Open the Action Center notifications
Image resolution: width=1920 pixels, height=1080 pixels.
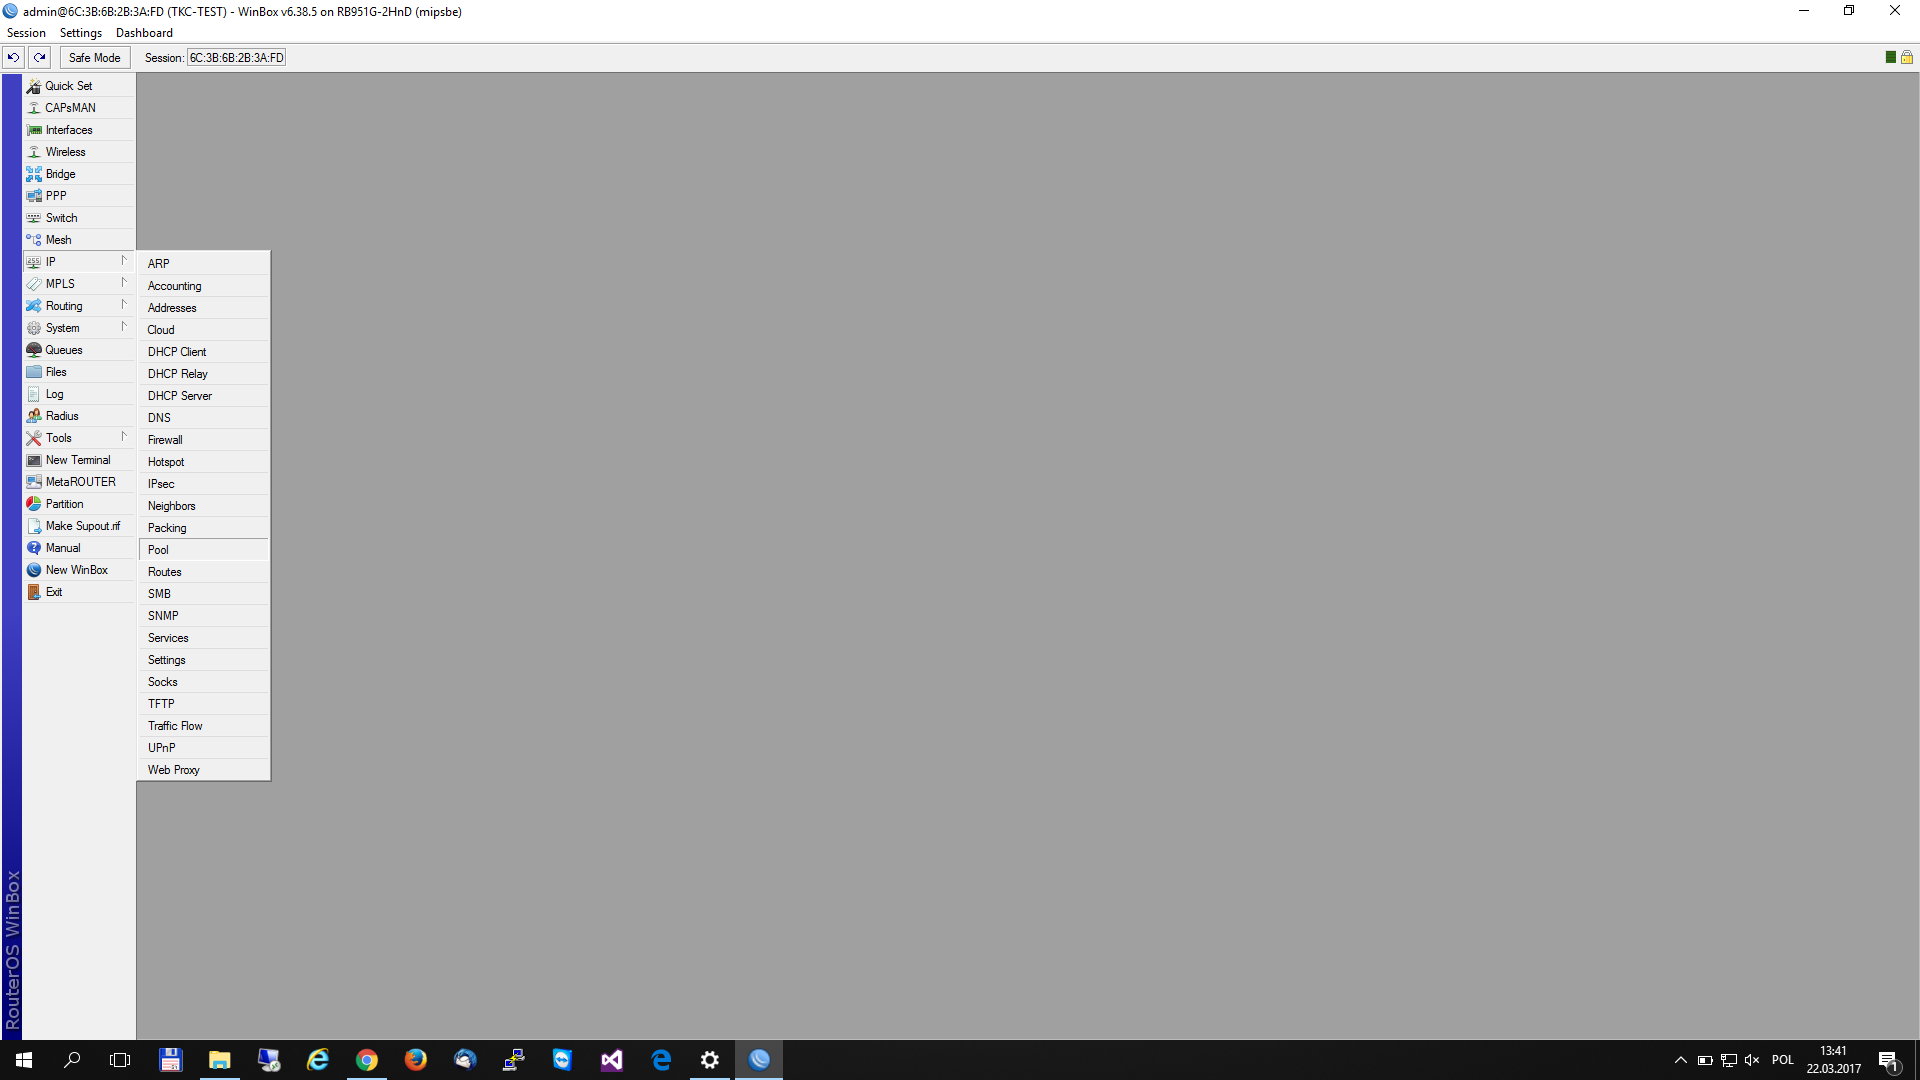click(1888, 1060)
